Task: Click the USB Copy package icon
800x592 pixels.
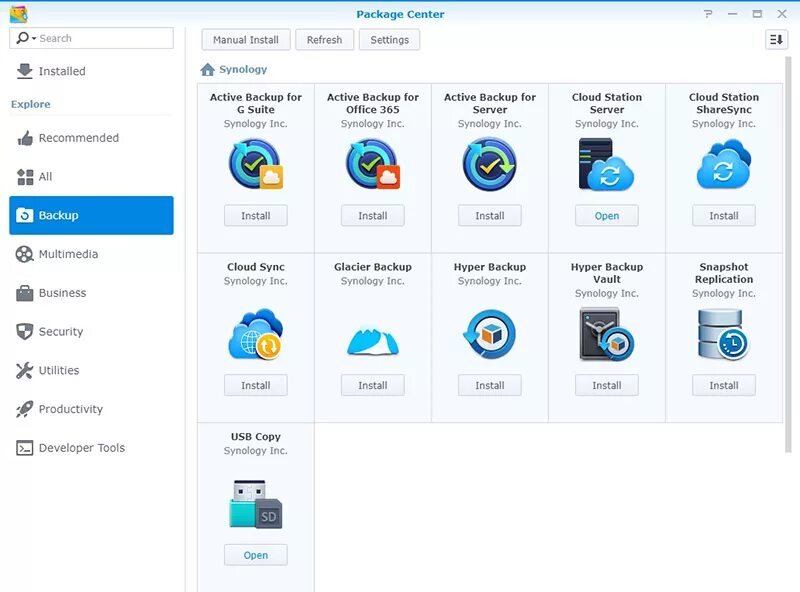Action: 256,504
